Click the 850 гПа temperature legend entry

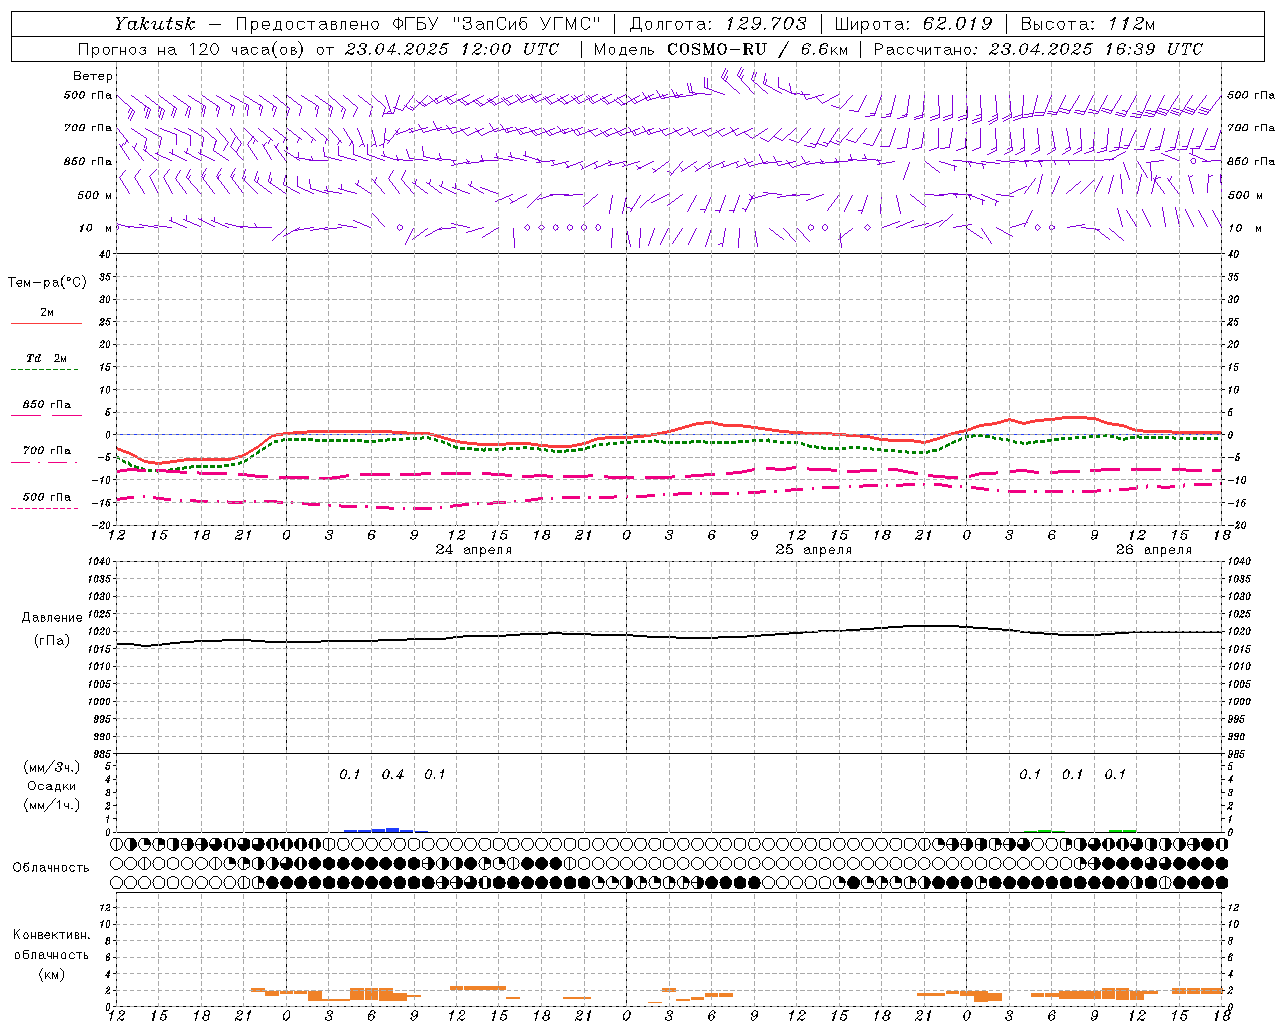47,405
